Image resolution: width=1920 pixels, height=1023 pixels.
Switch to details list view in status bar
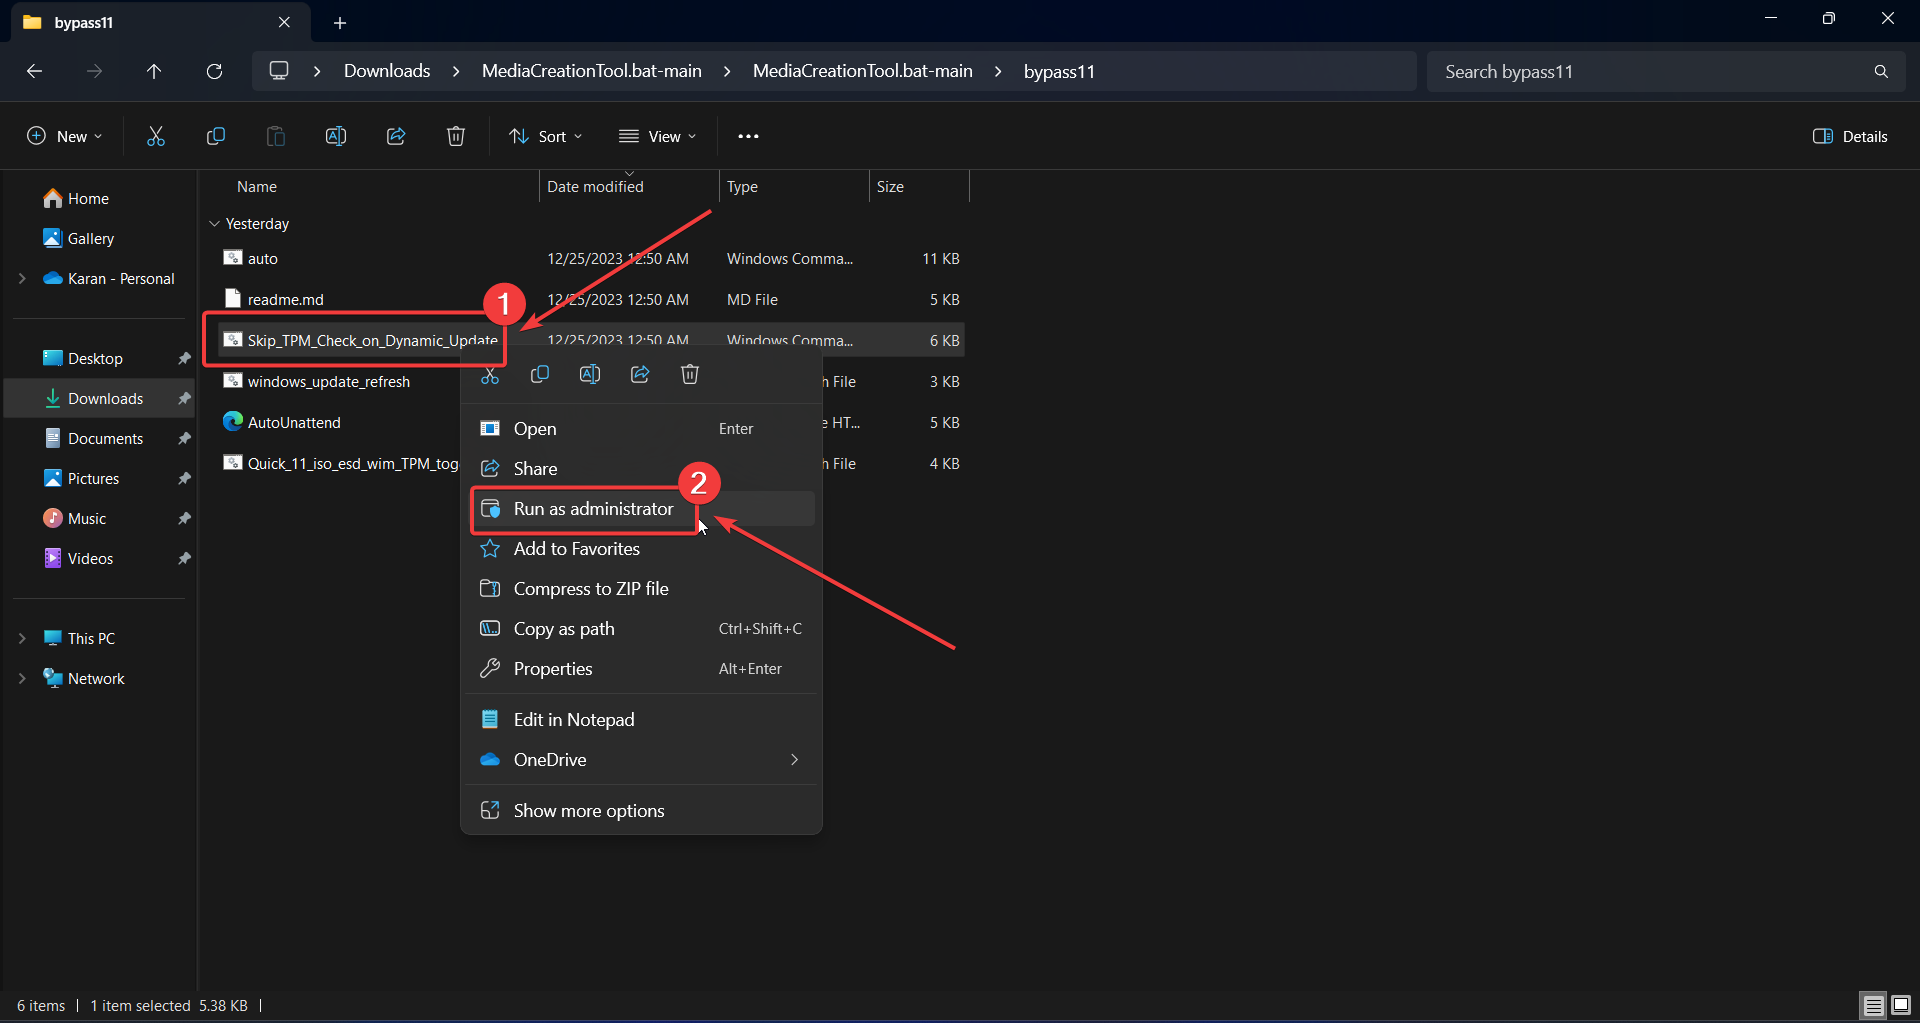pyautogui.click(x=1873, y=1005)
